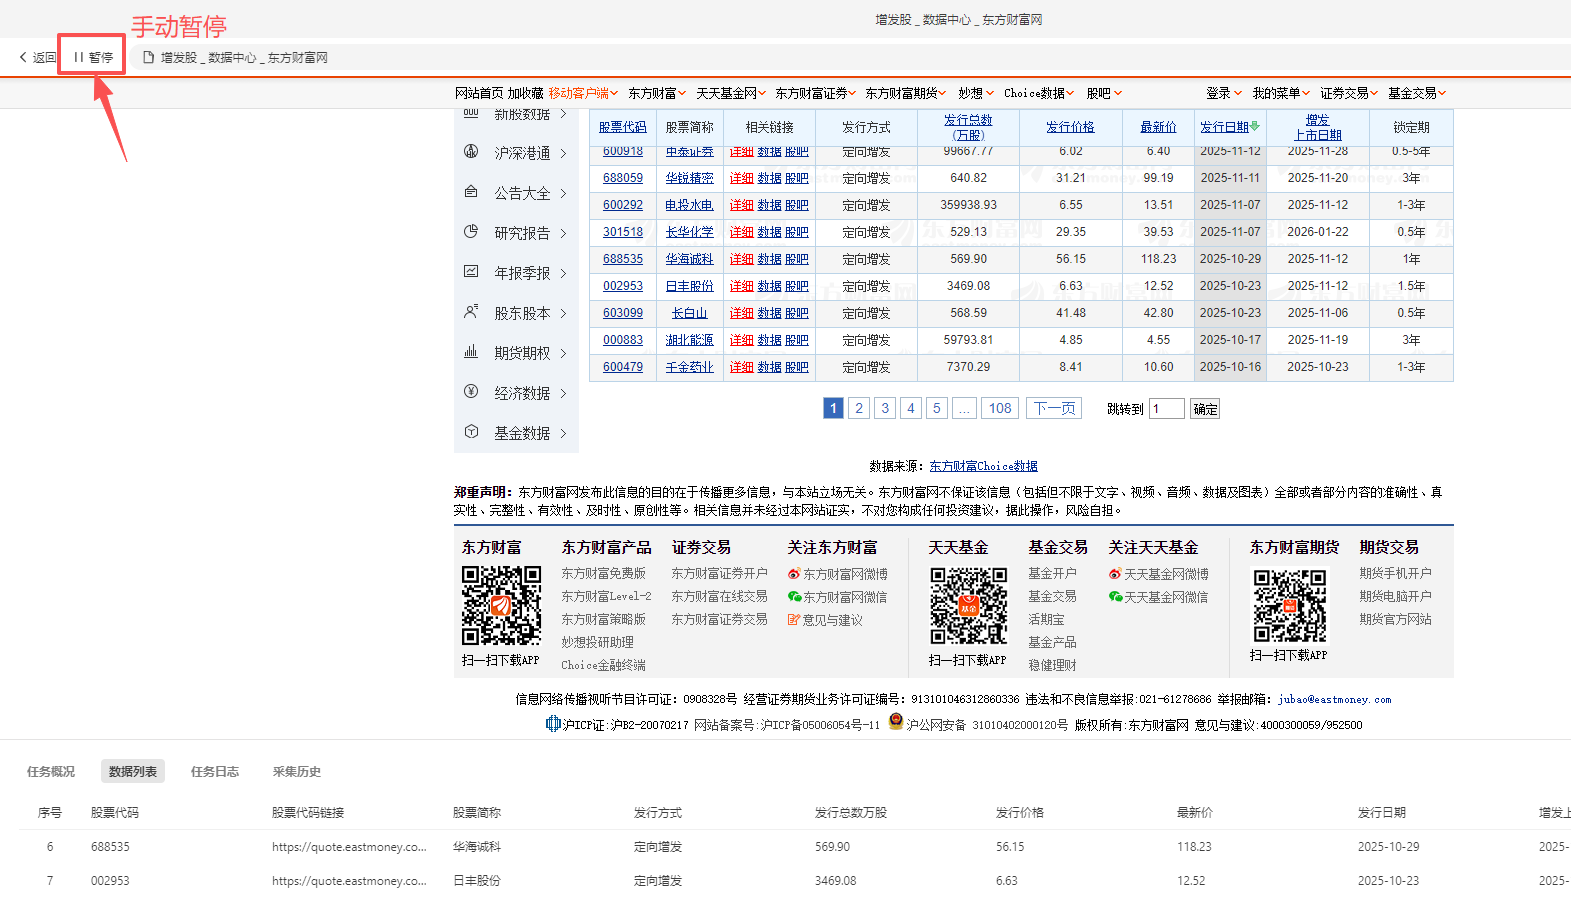Open the 东方财富Choice数据 source link

(x=984, y=466)
